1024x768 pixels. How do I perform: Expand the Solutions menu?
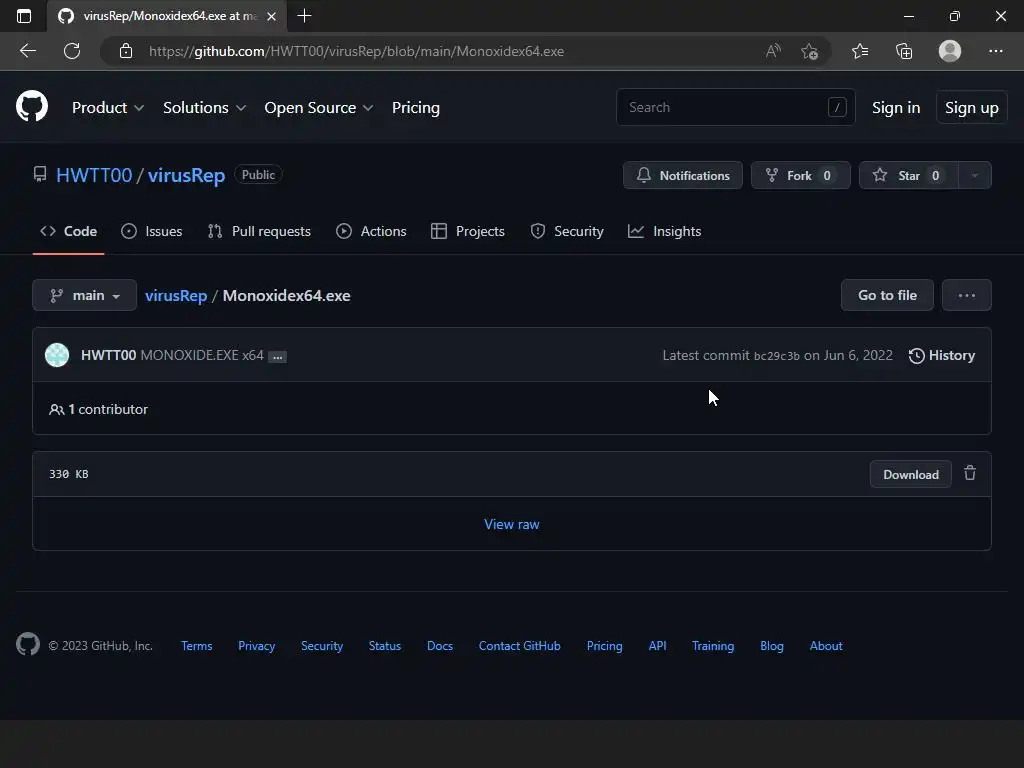(204, 108)
